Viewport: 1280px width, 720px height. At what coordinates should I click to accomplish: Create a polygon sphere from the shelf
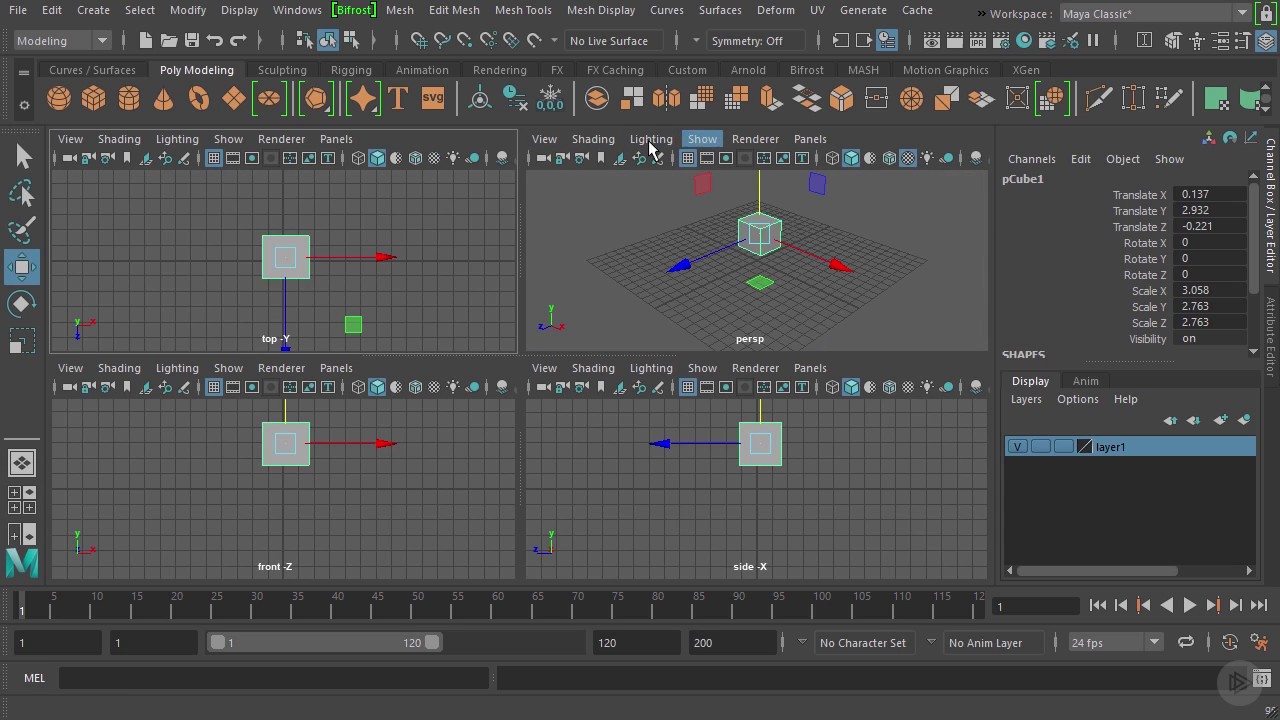click(58, 98)
